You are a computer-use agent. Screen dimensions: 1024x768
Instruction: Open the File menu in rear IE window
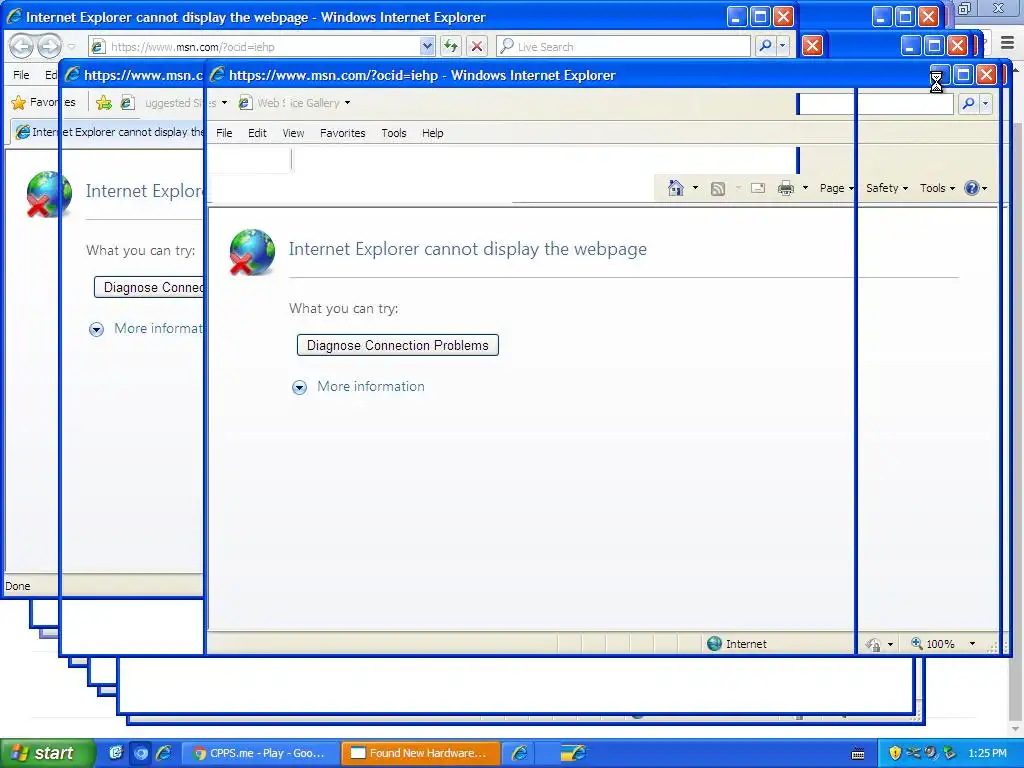click(x=21, y=75)
